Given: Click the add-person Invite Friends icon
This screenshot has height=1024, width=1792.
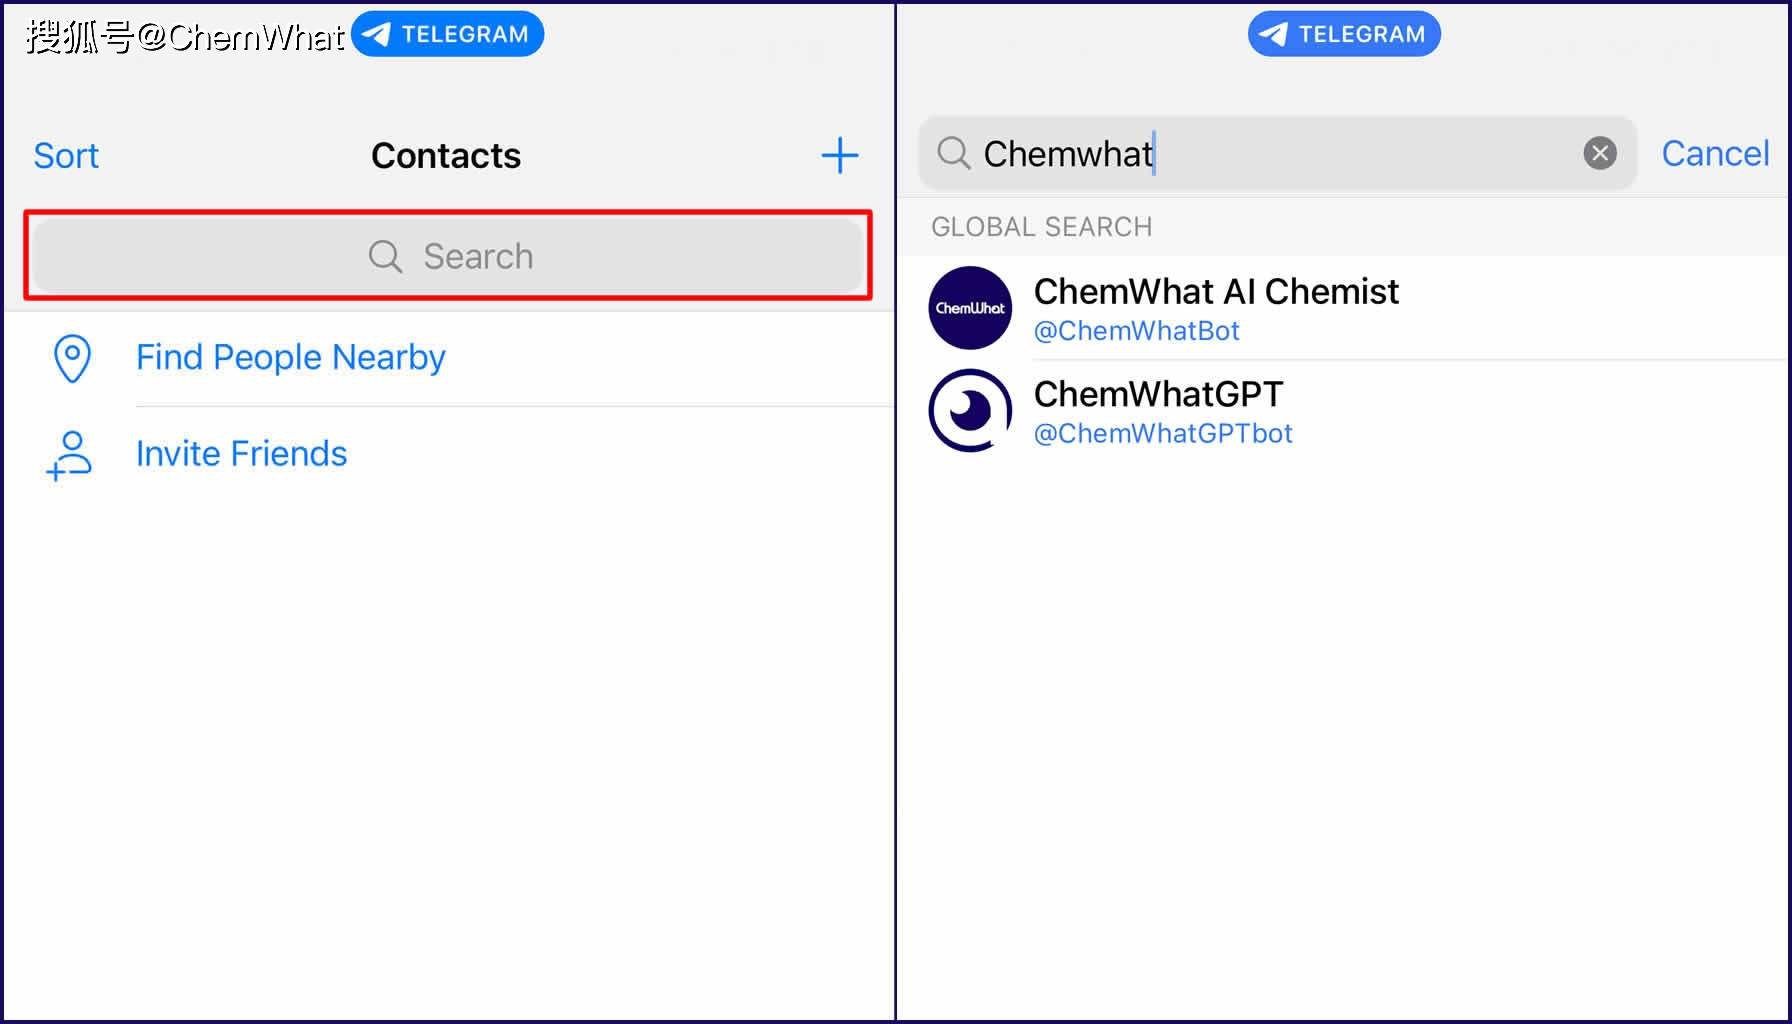Looking at the screenshot, I should [69, 455].
